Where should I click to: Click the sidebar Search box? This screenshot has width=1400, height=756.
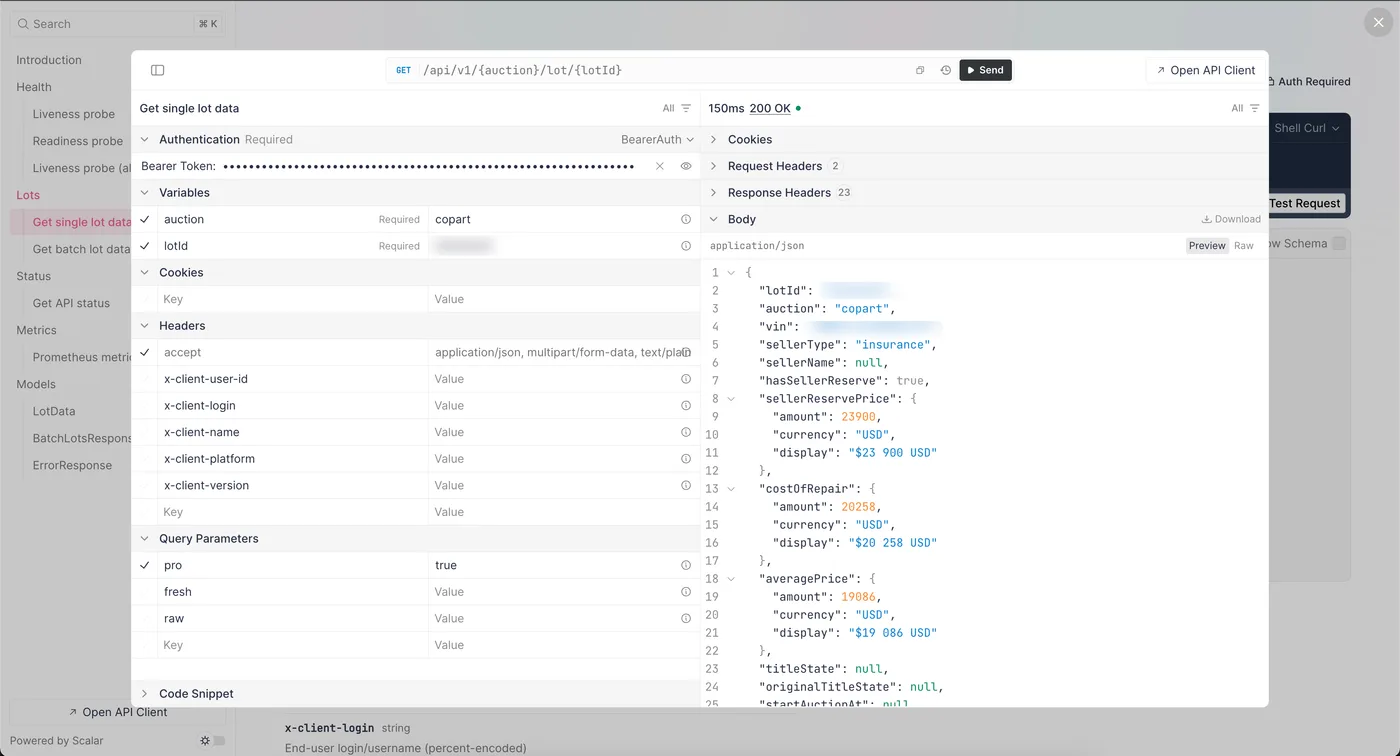pyautogui.click(x=118, y=23)
